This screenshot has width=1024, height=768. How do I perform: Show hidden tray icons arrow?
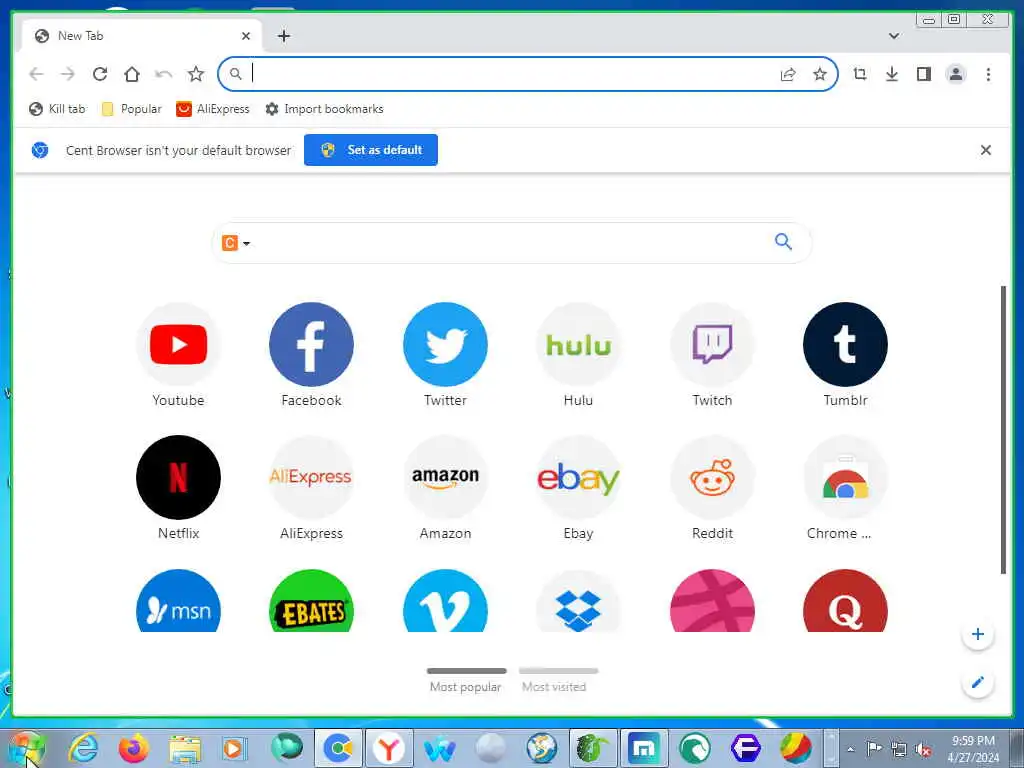(850, 749)
